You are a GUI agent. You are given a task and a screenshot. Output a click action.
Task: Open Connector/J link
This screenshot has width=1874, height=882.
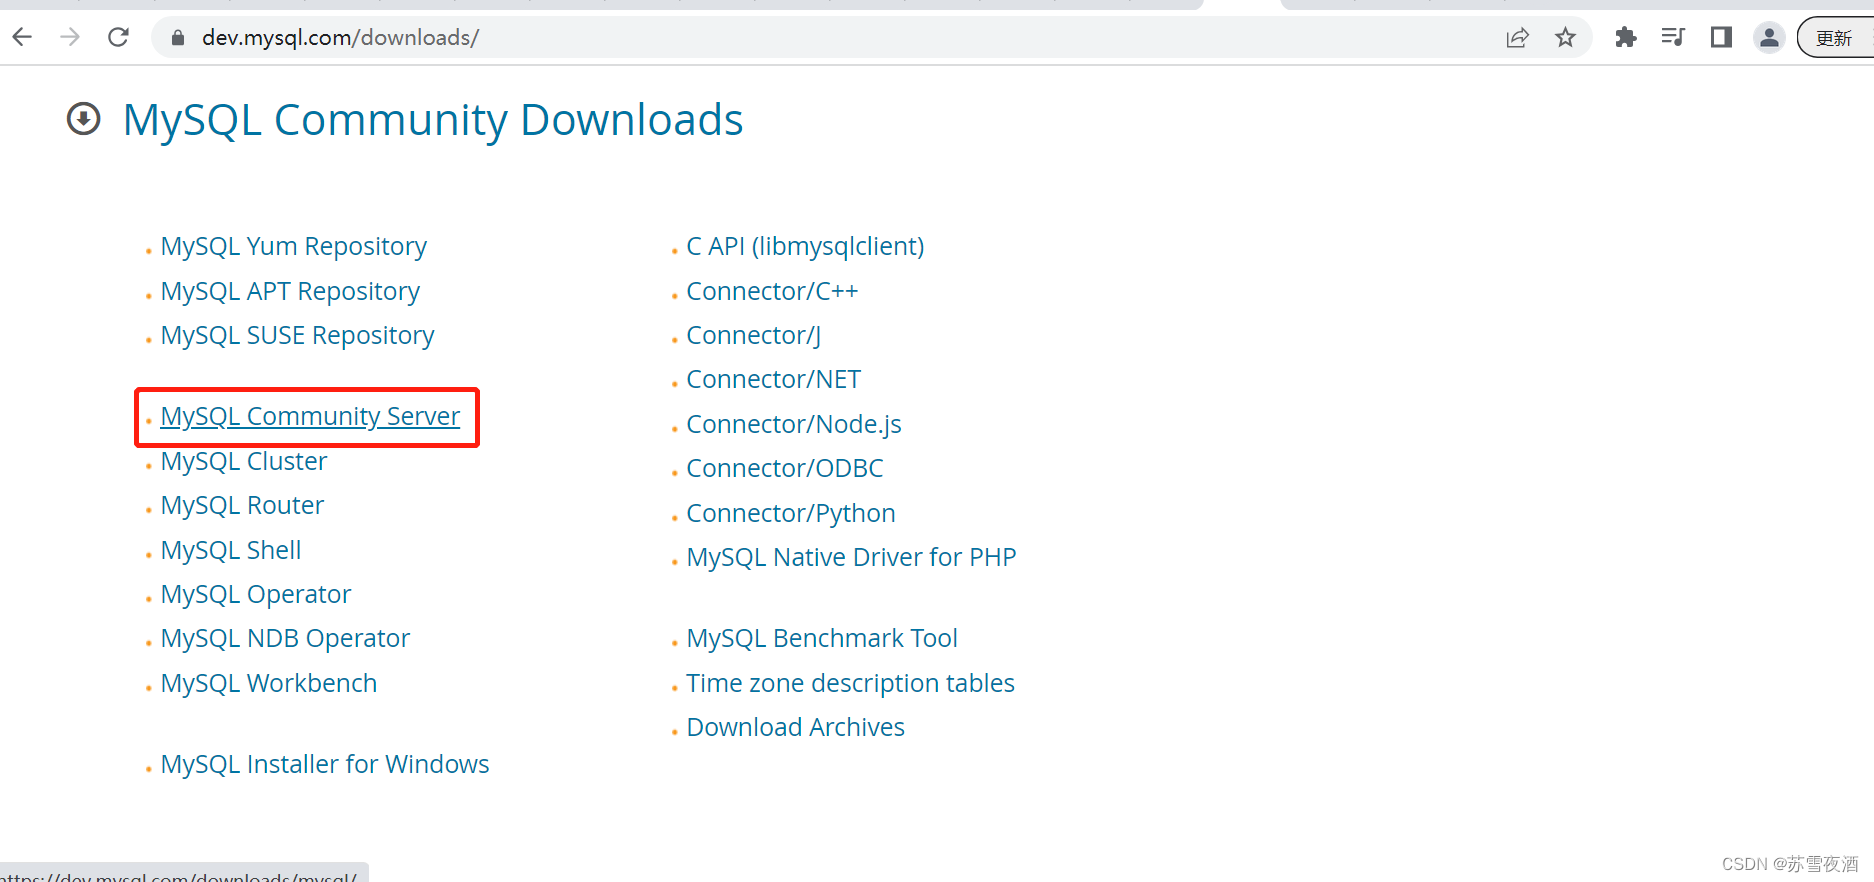[754, 335]
